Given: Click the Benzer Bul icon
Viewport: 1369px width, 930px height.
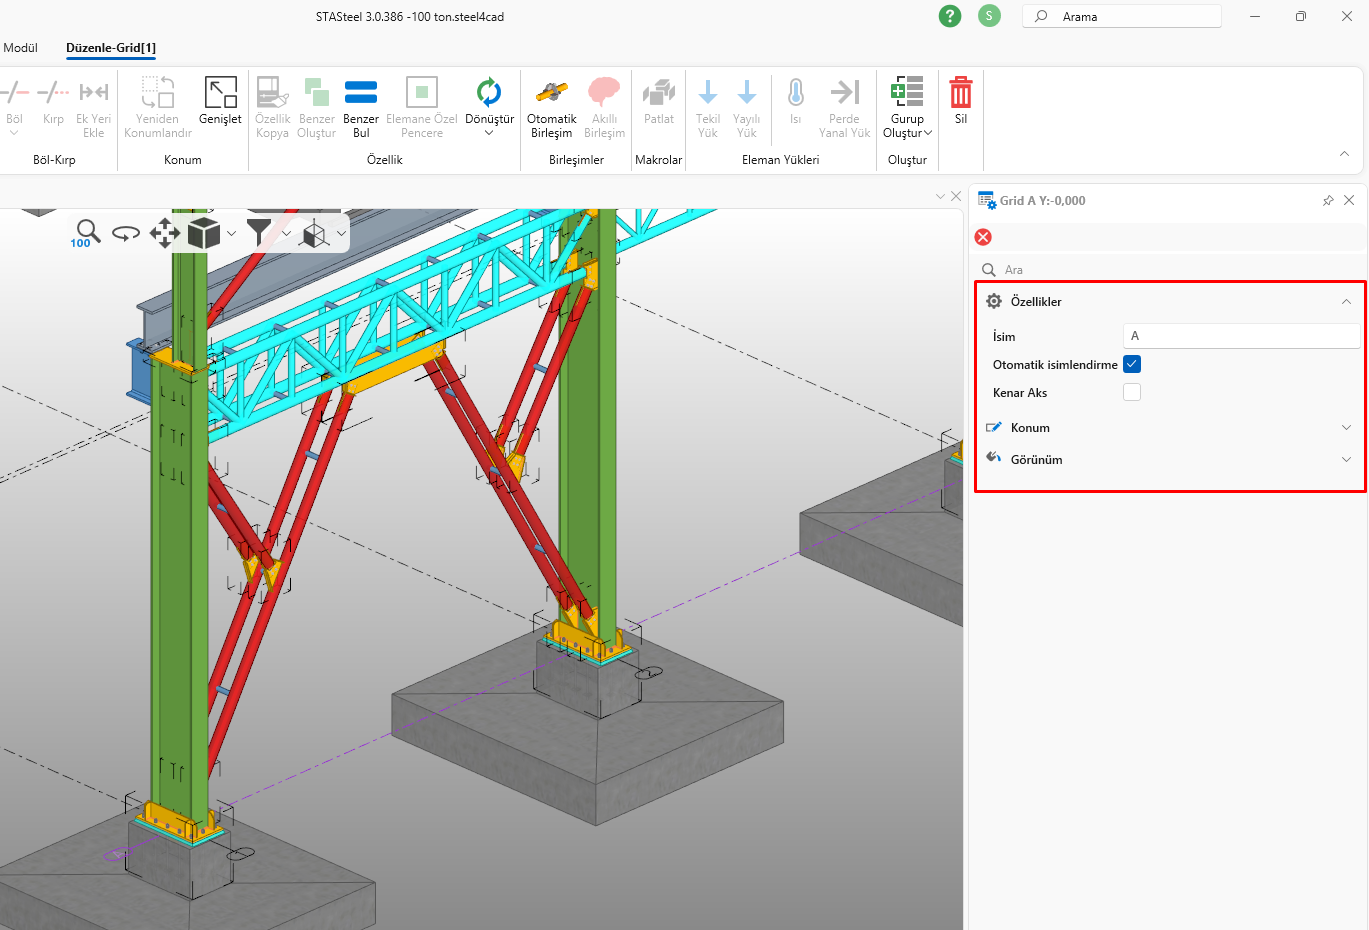Looking at the screenshot, I should 361,94.
